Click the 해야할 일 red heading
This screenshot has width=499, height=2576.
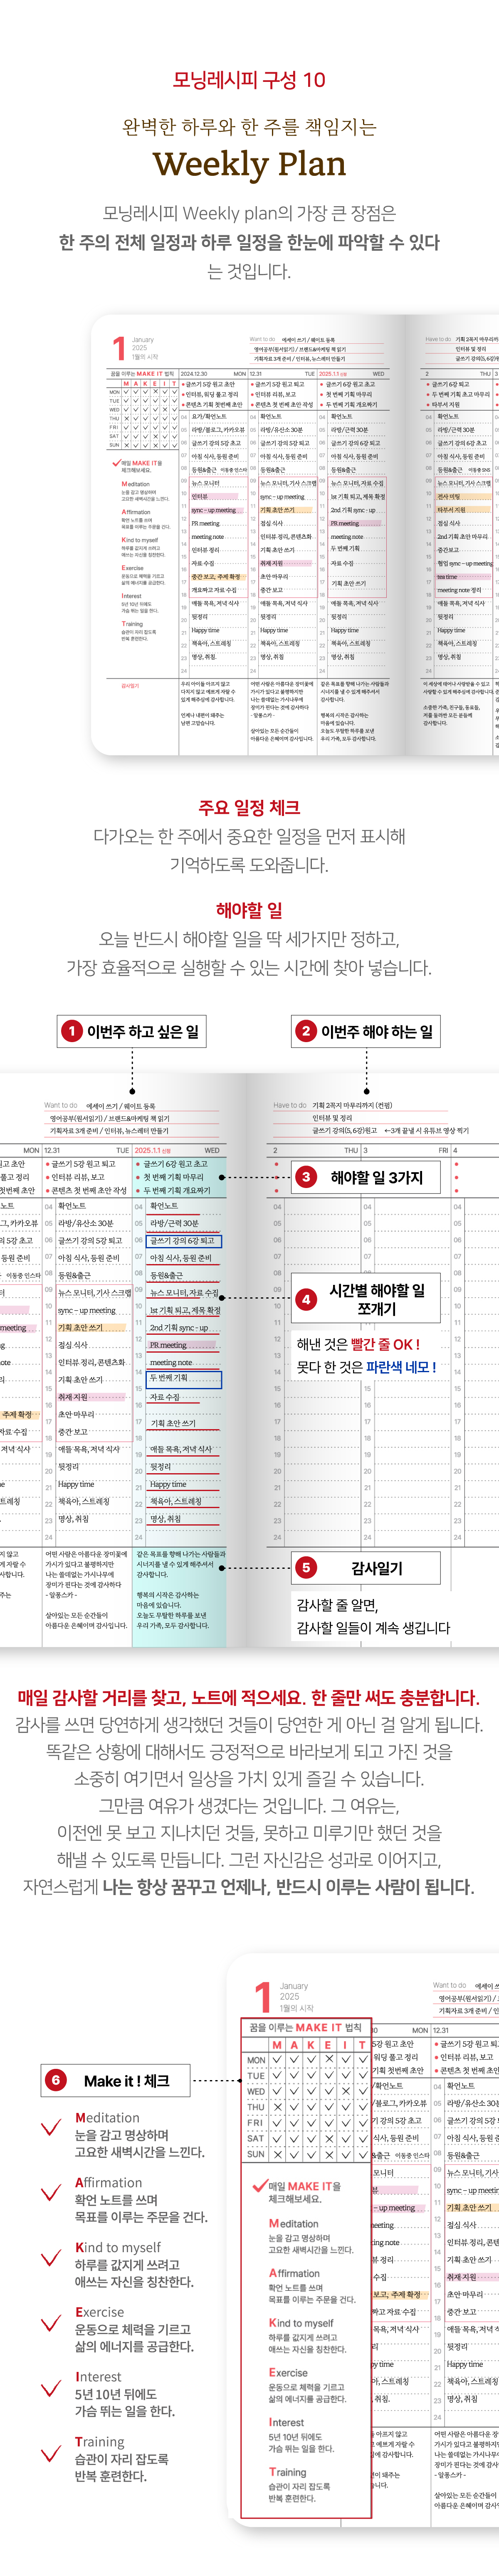tap(249, 910)
